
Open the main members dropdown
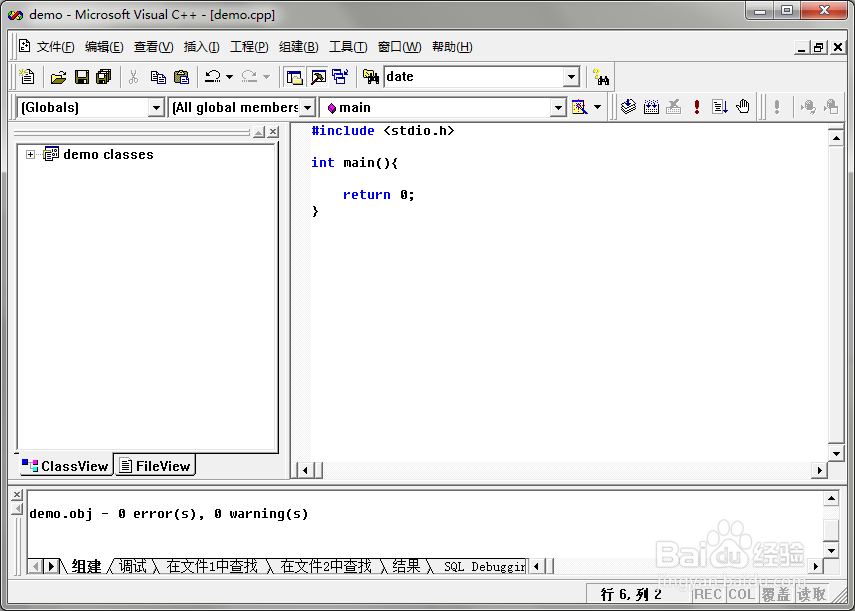point(558,107)
